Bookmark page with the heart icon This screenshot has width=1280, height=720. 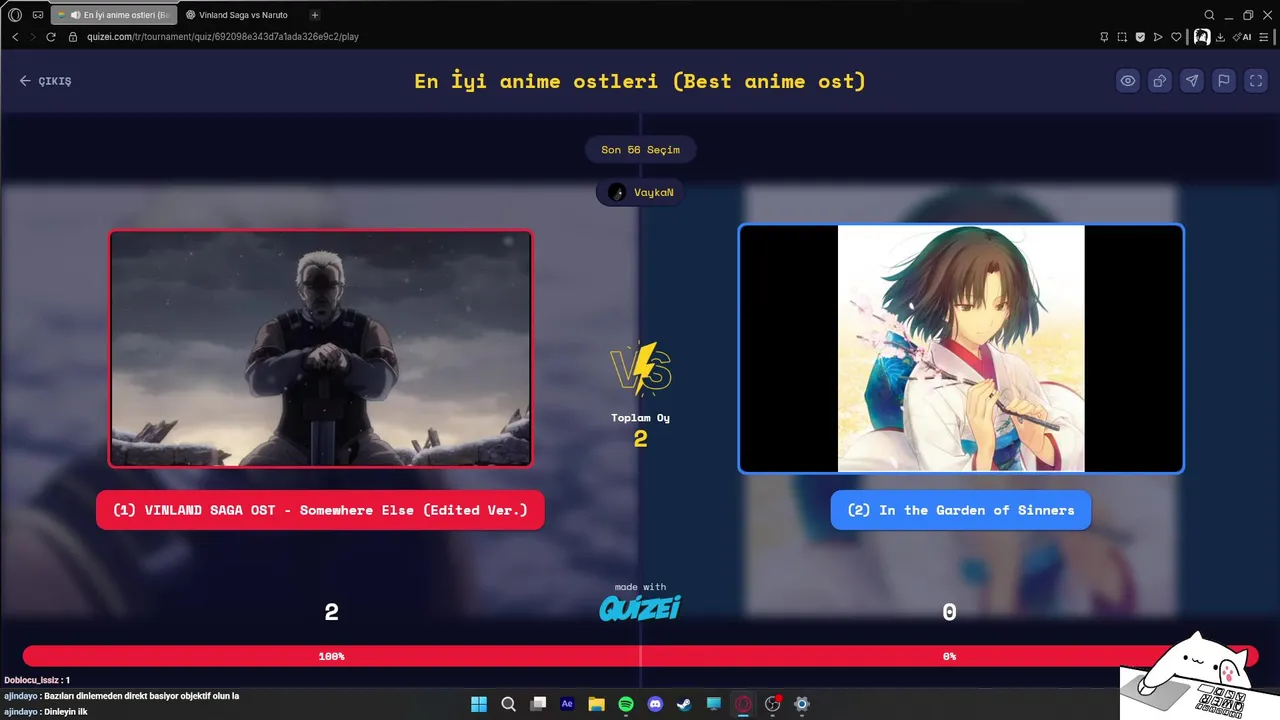[x=1177, y=37]
